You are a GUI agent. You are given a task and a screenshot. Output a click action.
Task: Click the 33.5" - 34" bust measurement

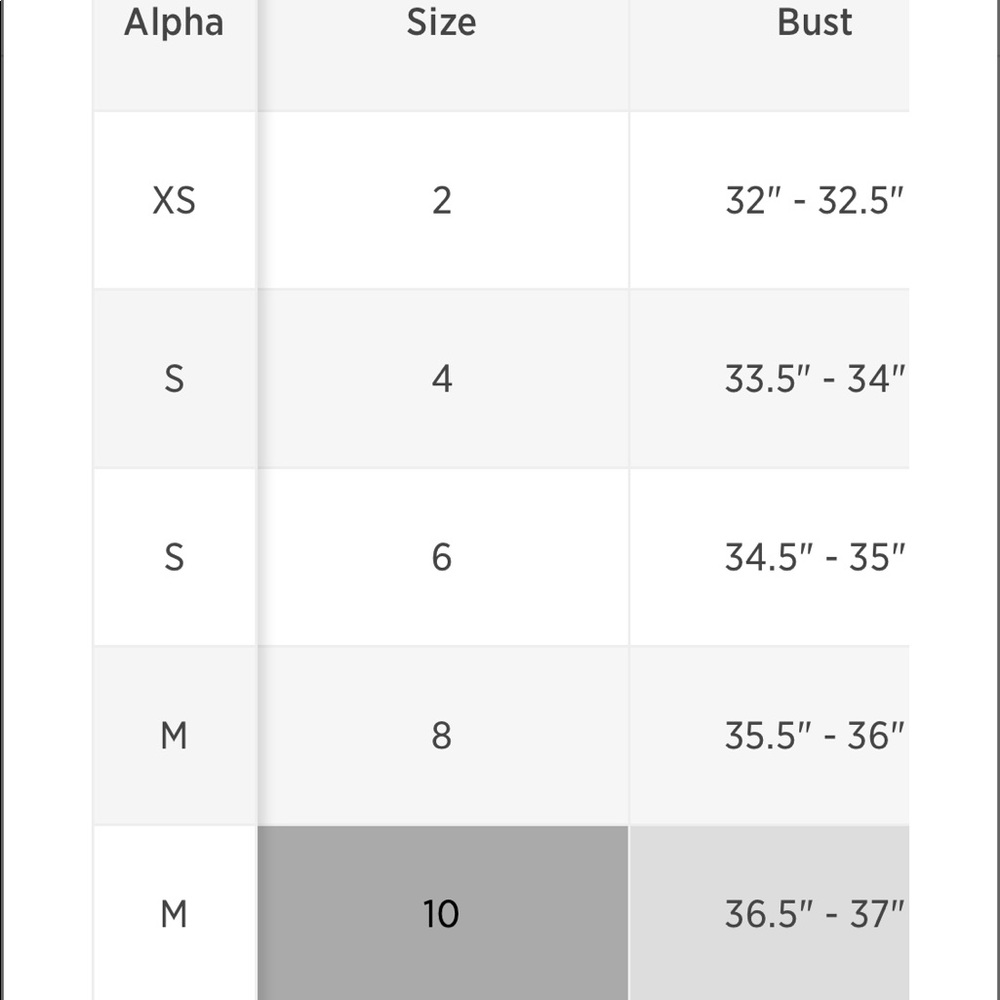(x=814, y=379)
